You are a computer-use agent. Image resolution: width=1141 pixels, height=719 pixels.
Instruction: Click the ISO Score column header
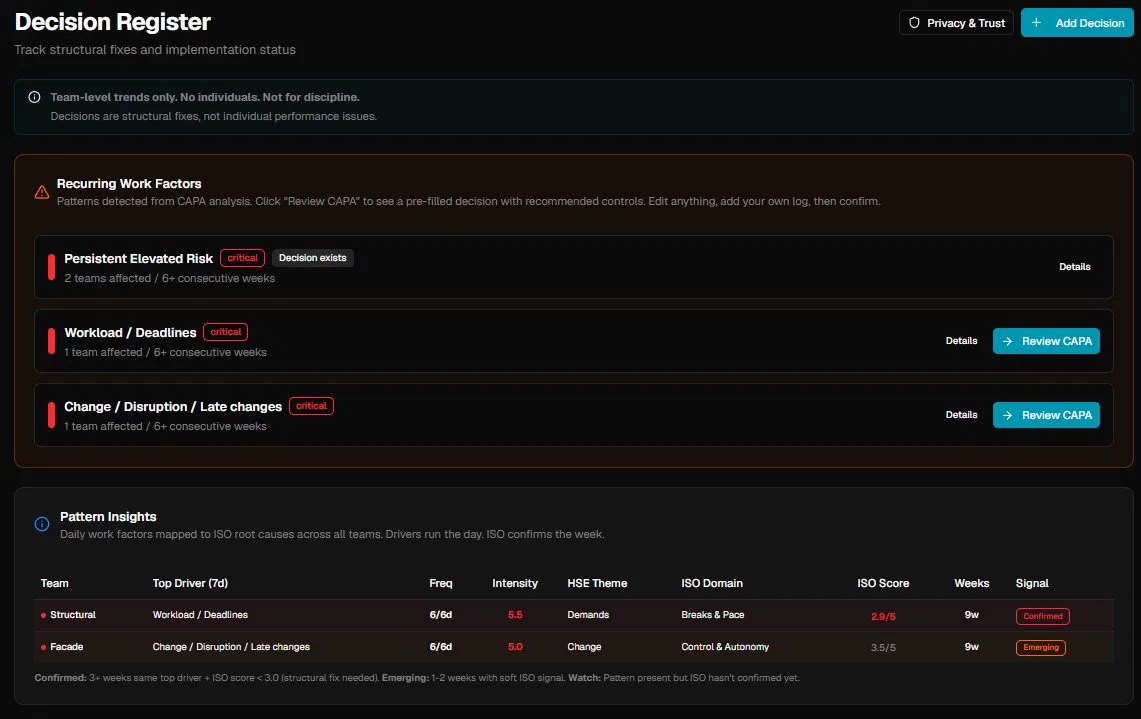tap(883, 584)
